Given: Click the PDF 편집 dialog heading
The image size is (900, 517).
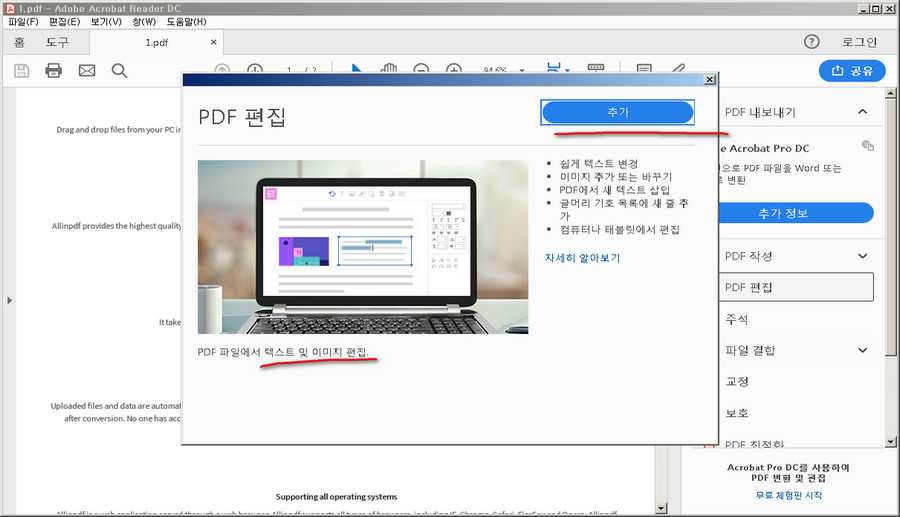Looking at the screenshot, I should [x=242, y=117].
